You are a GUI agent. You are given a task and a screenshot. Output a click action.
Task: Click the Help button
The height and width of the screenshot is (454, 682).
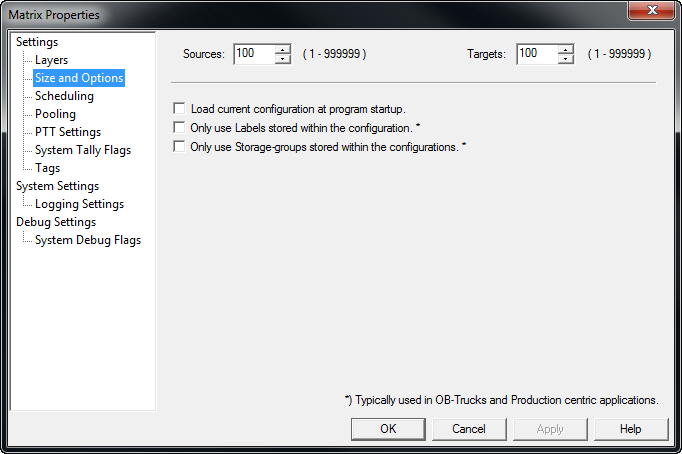pyautogui.click(x=630, y=428)
